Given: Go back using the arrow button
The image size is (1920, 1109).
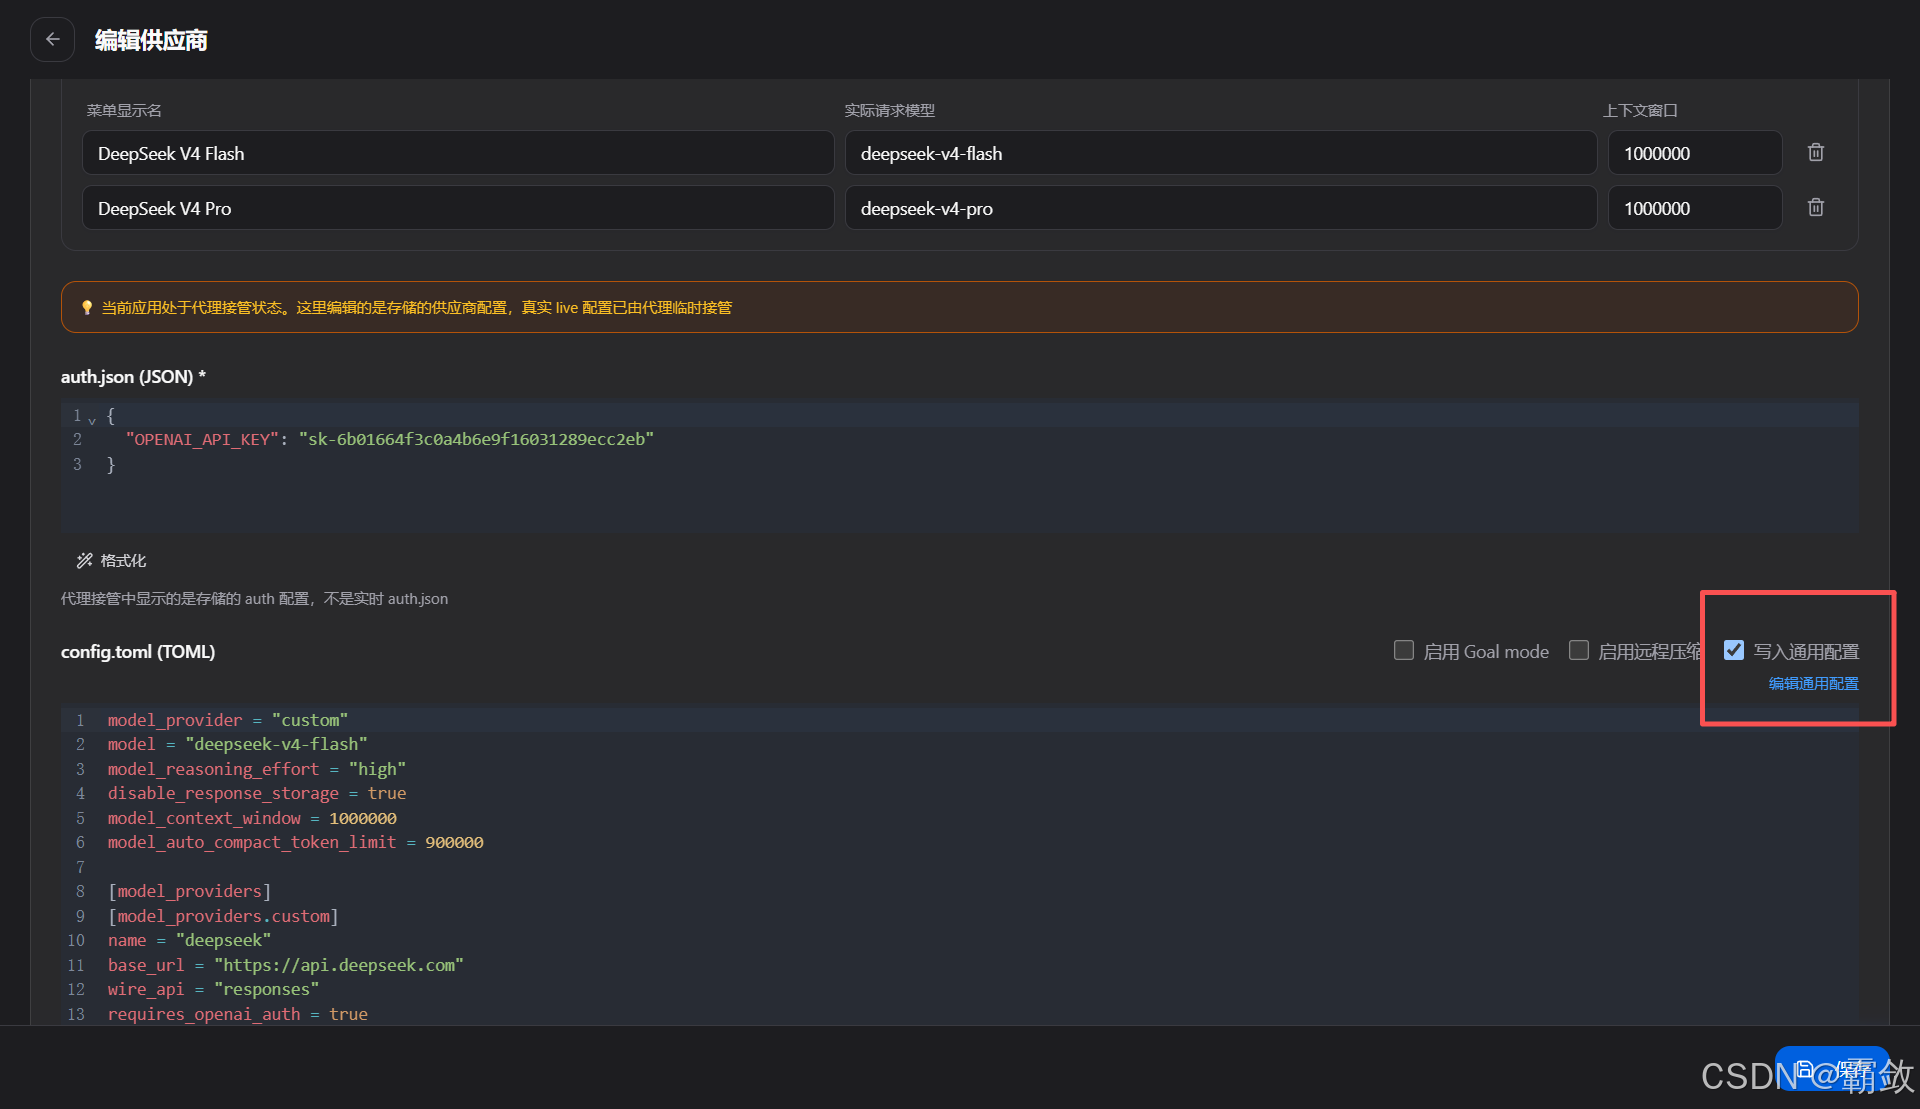Looking at the screenshot, I should coord(53,40).
